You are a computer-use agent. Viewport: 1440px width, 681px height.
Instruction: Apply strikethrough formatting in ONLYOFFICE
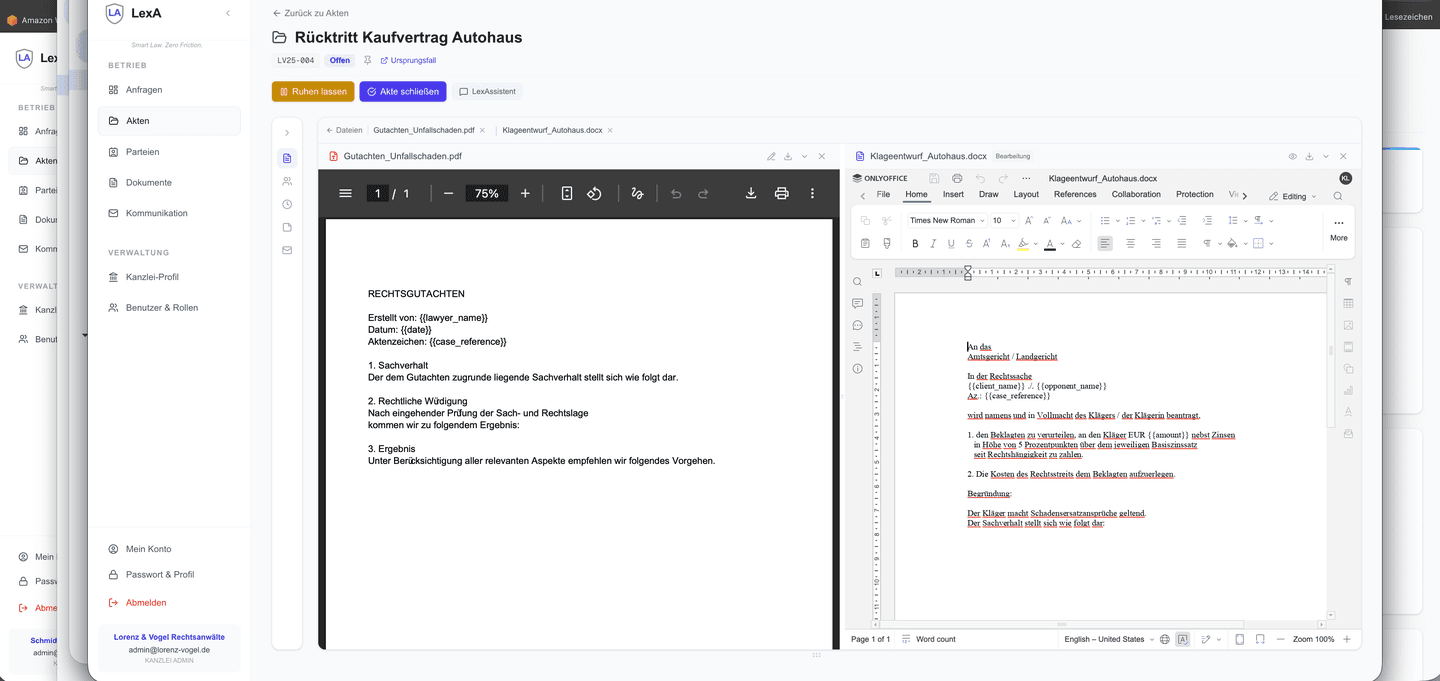point(968,243)
